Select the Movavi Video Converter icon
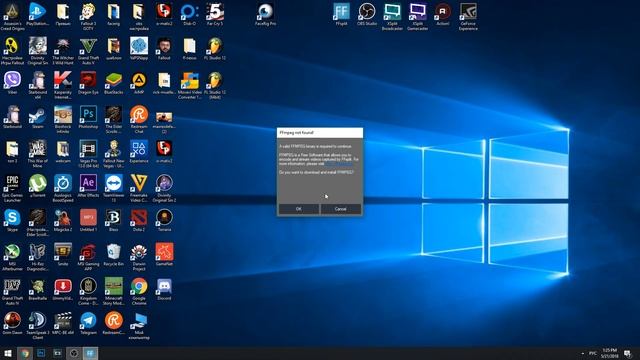The image size is (640, 360). (x=189, y=86)
